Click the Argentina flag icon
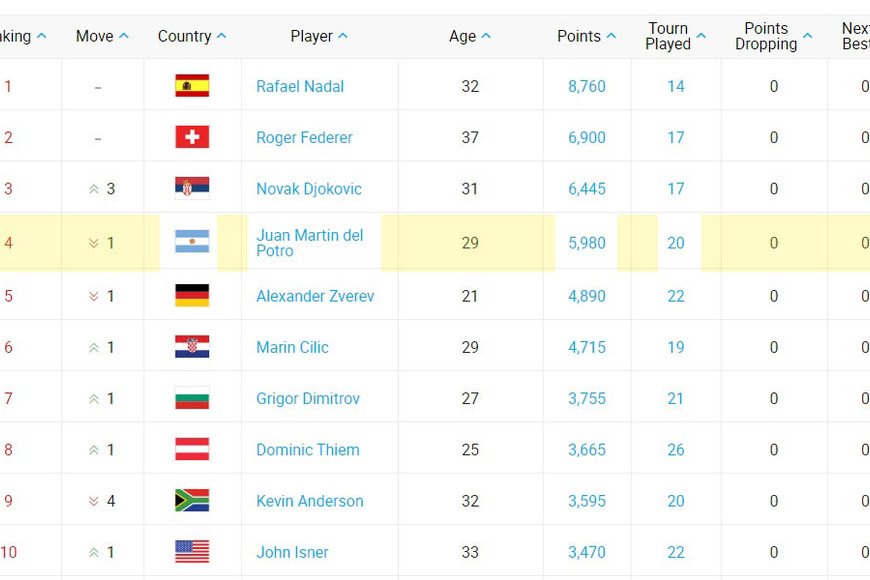Screen dimensions: 870x580 (192, 242)
